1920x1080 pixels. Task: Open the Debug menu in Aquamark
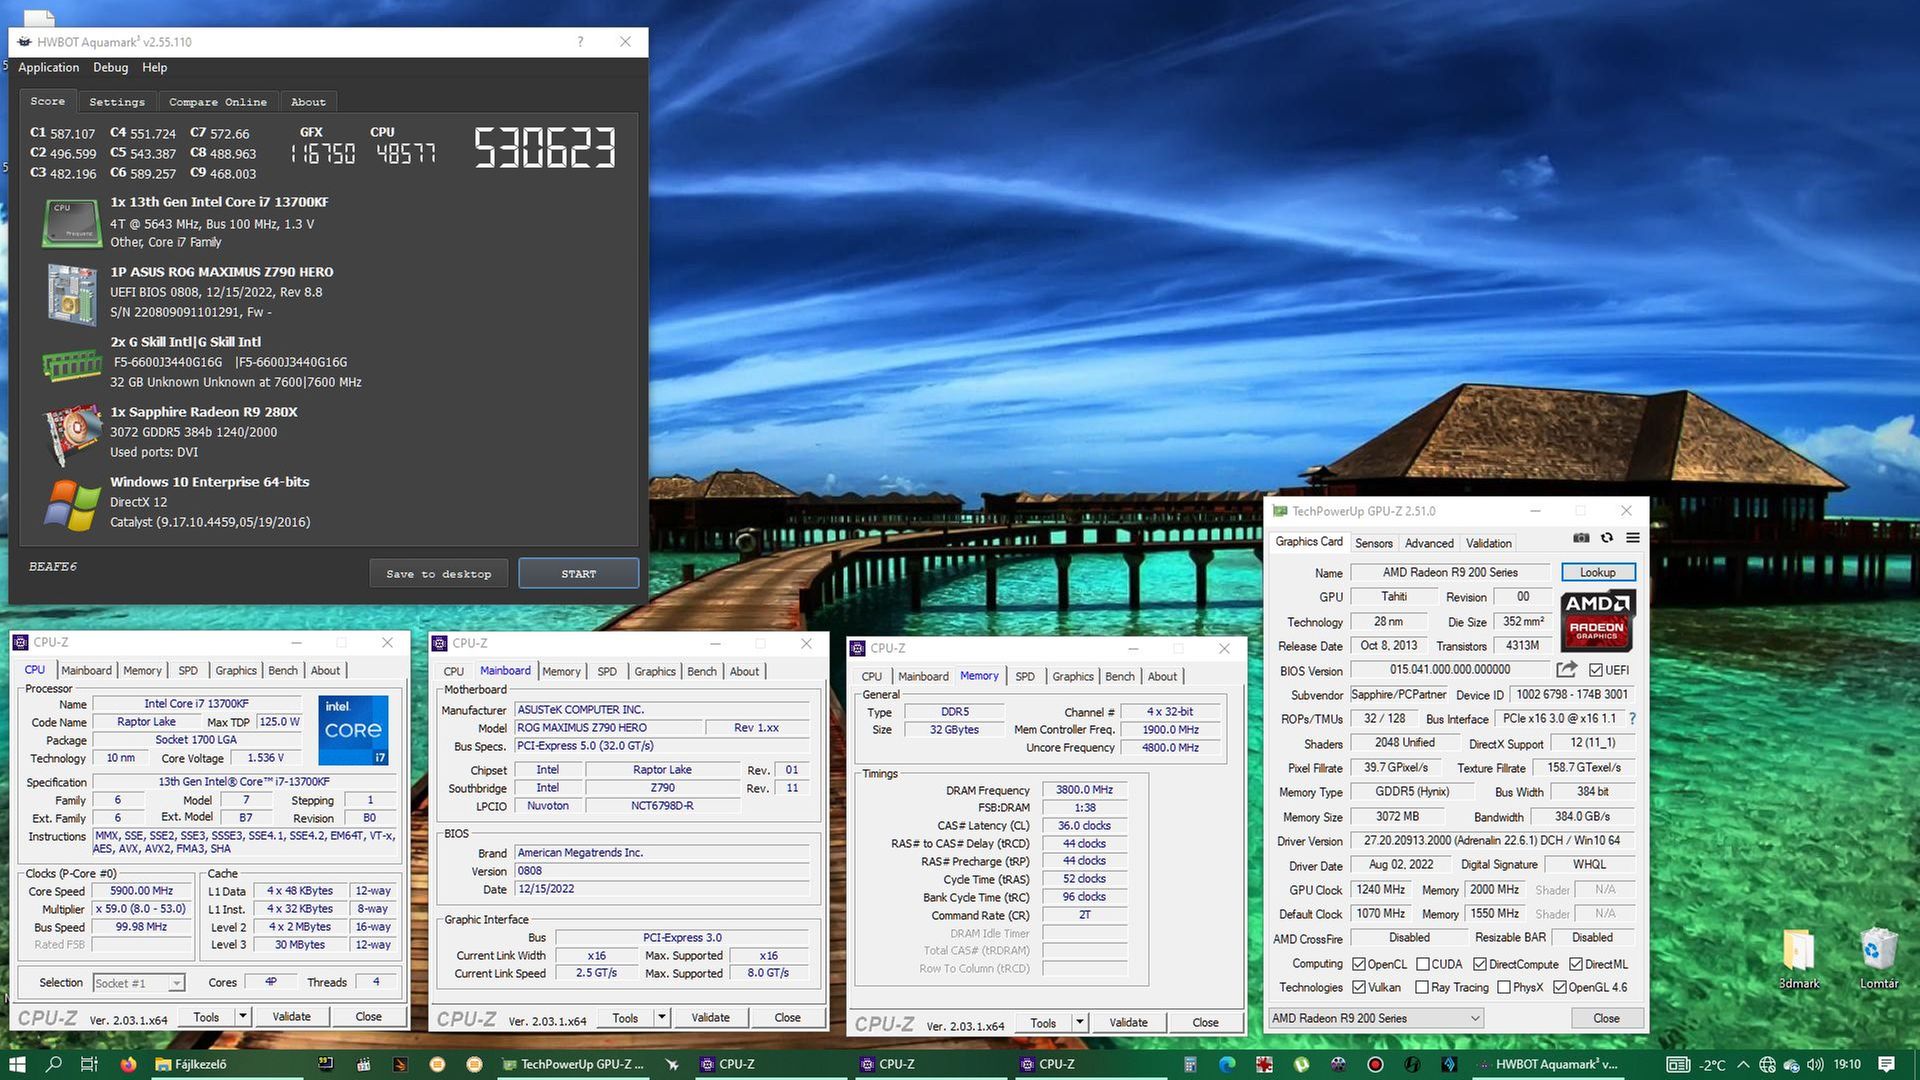point(110,67)
